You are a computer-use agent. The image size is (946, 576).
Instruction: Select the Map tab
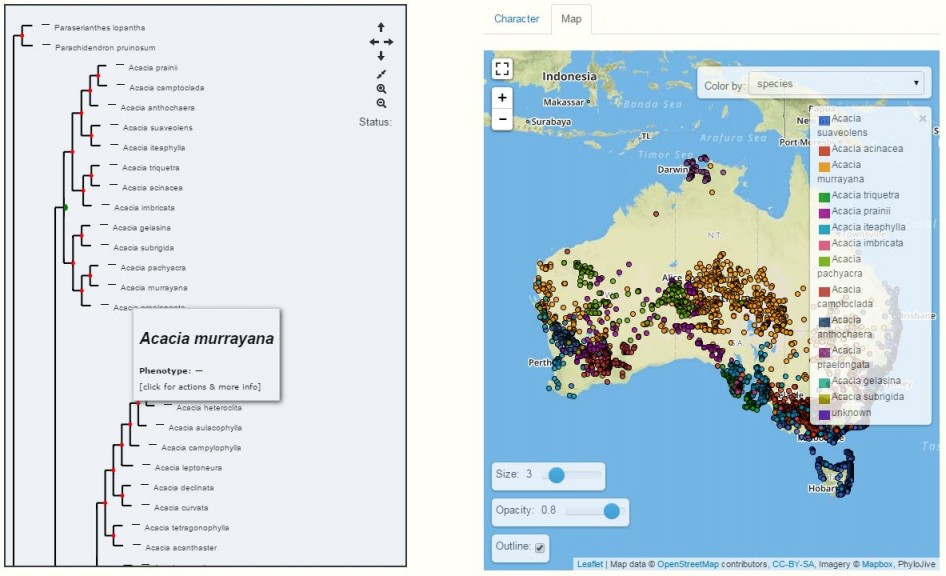click(571, 19)
